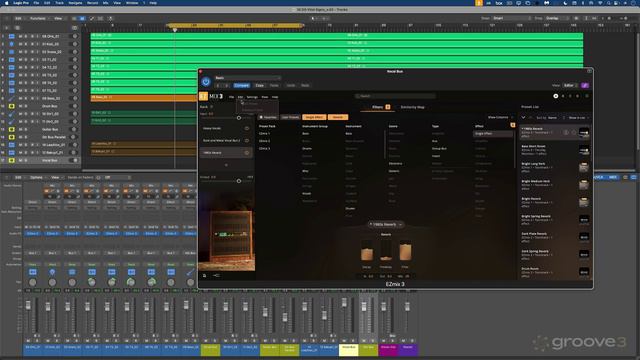Select the orange 08 Bass region
This screenshot has width=640, height=360.
144,98
